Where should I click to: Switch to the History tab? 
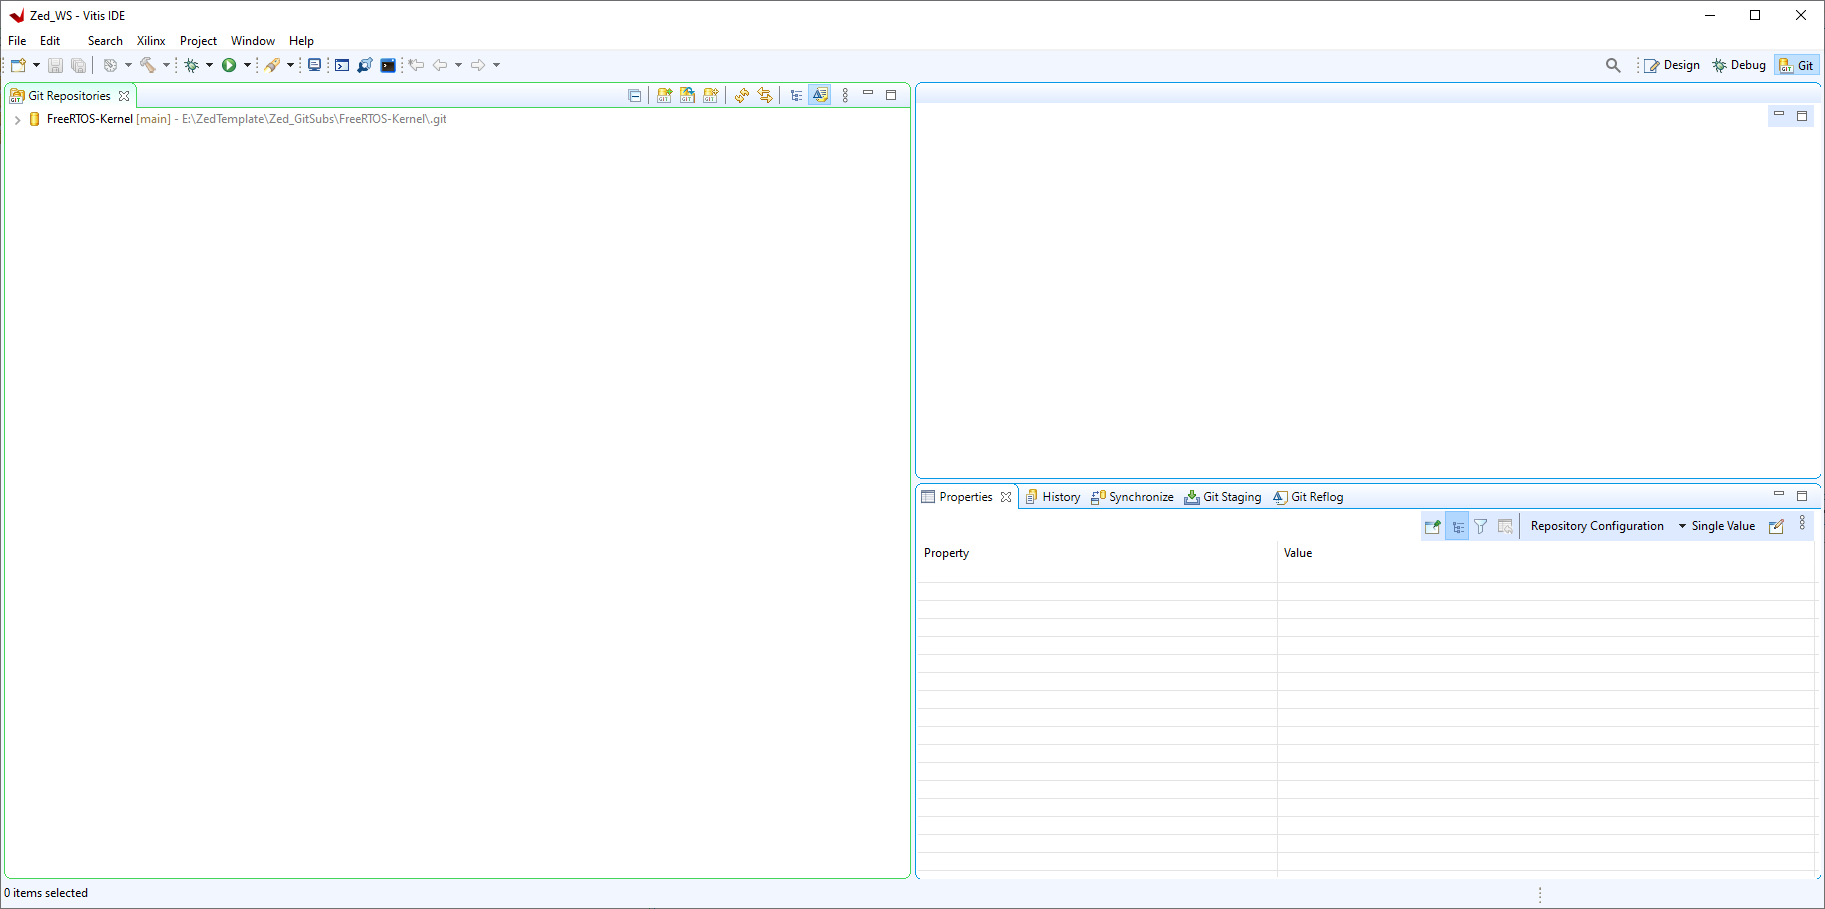click(1053, 497)
